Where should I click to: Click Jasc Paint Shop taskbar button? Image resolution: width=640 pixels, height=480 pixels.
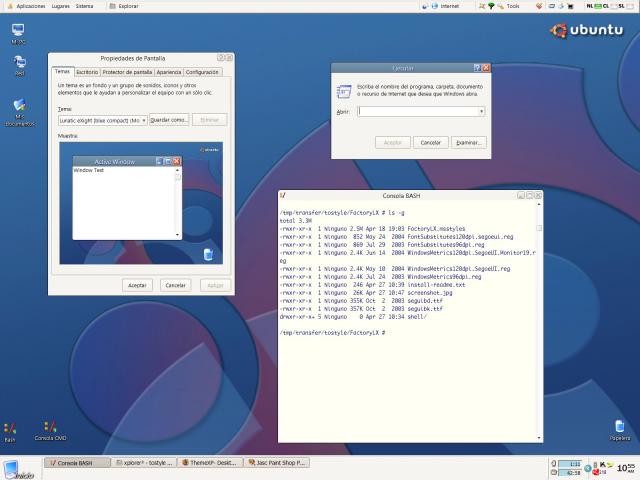277,463
